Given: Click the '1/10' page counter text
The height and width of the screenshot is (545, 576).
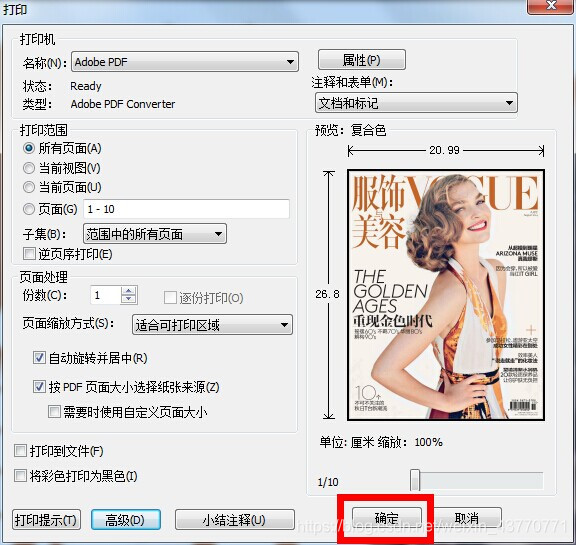Looking at the screenshot, I should (x=328, y=482).
